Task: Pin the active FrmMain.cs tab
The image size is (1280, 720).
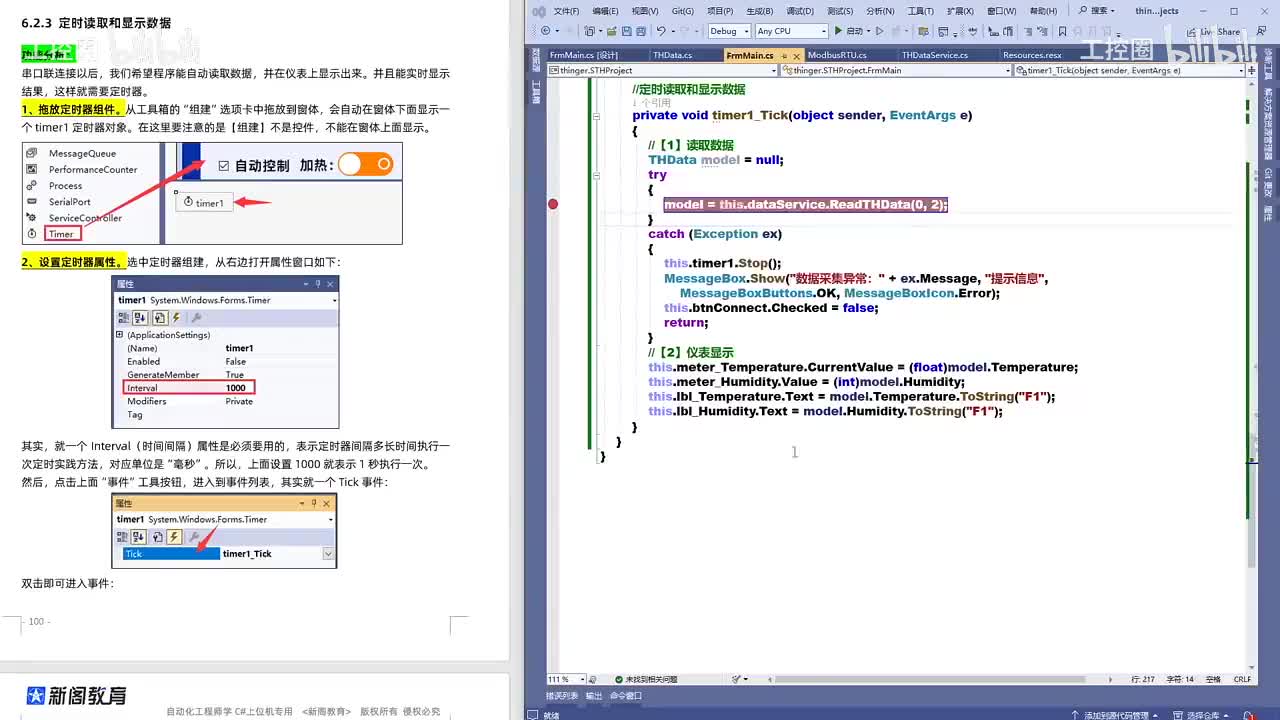Action: tap(784, 56)
